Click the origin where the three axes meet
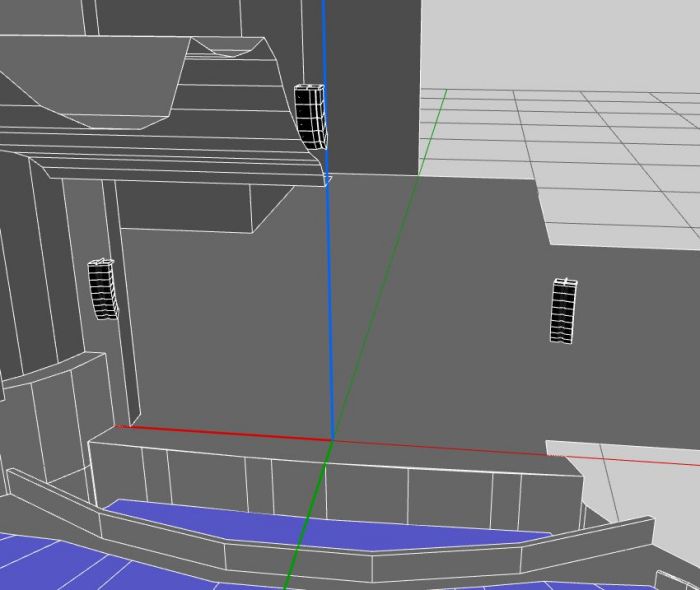700x590 pixels. [331, 440]
